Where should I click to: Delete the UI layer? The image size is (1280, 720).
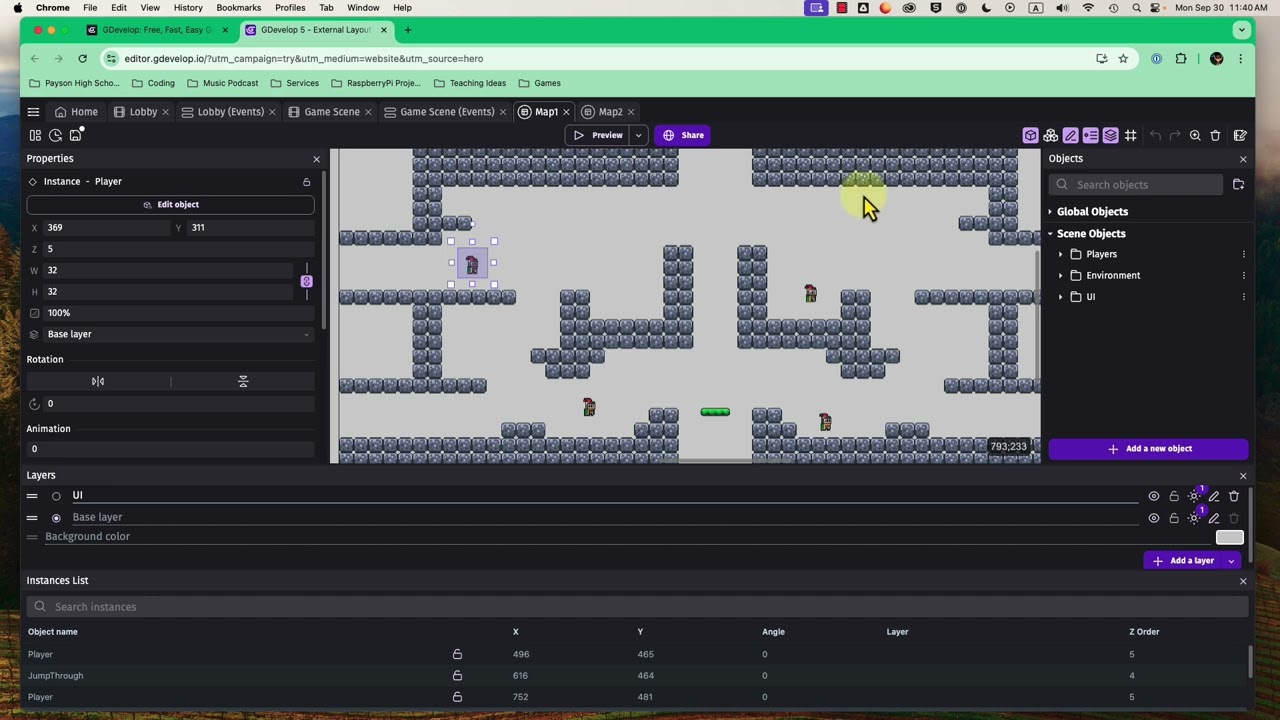[1234, 496]
